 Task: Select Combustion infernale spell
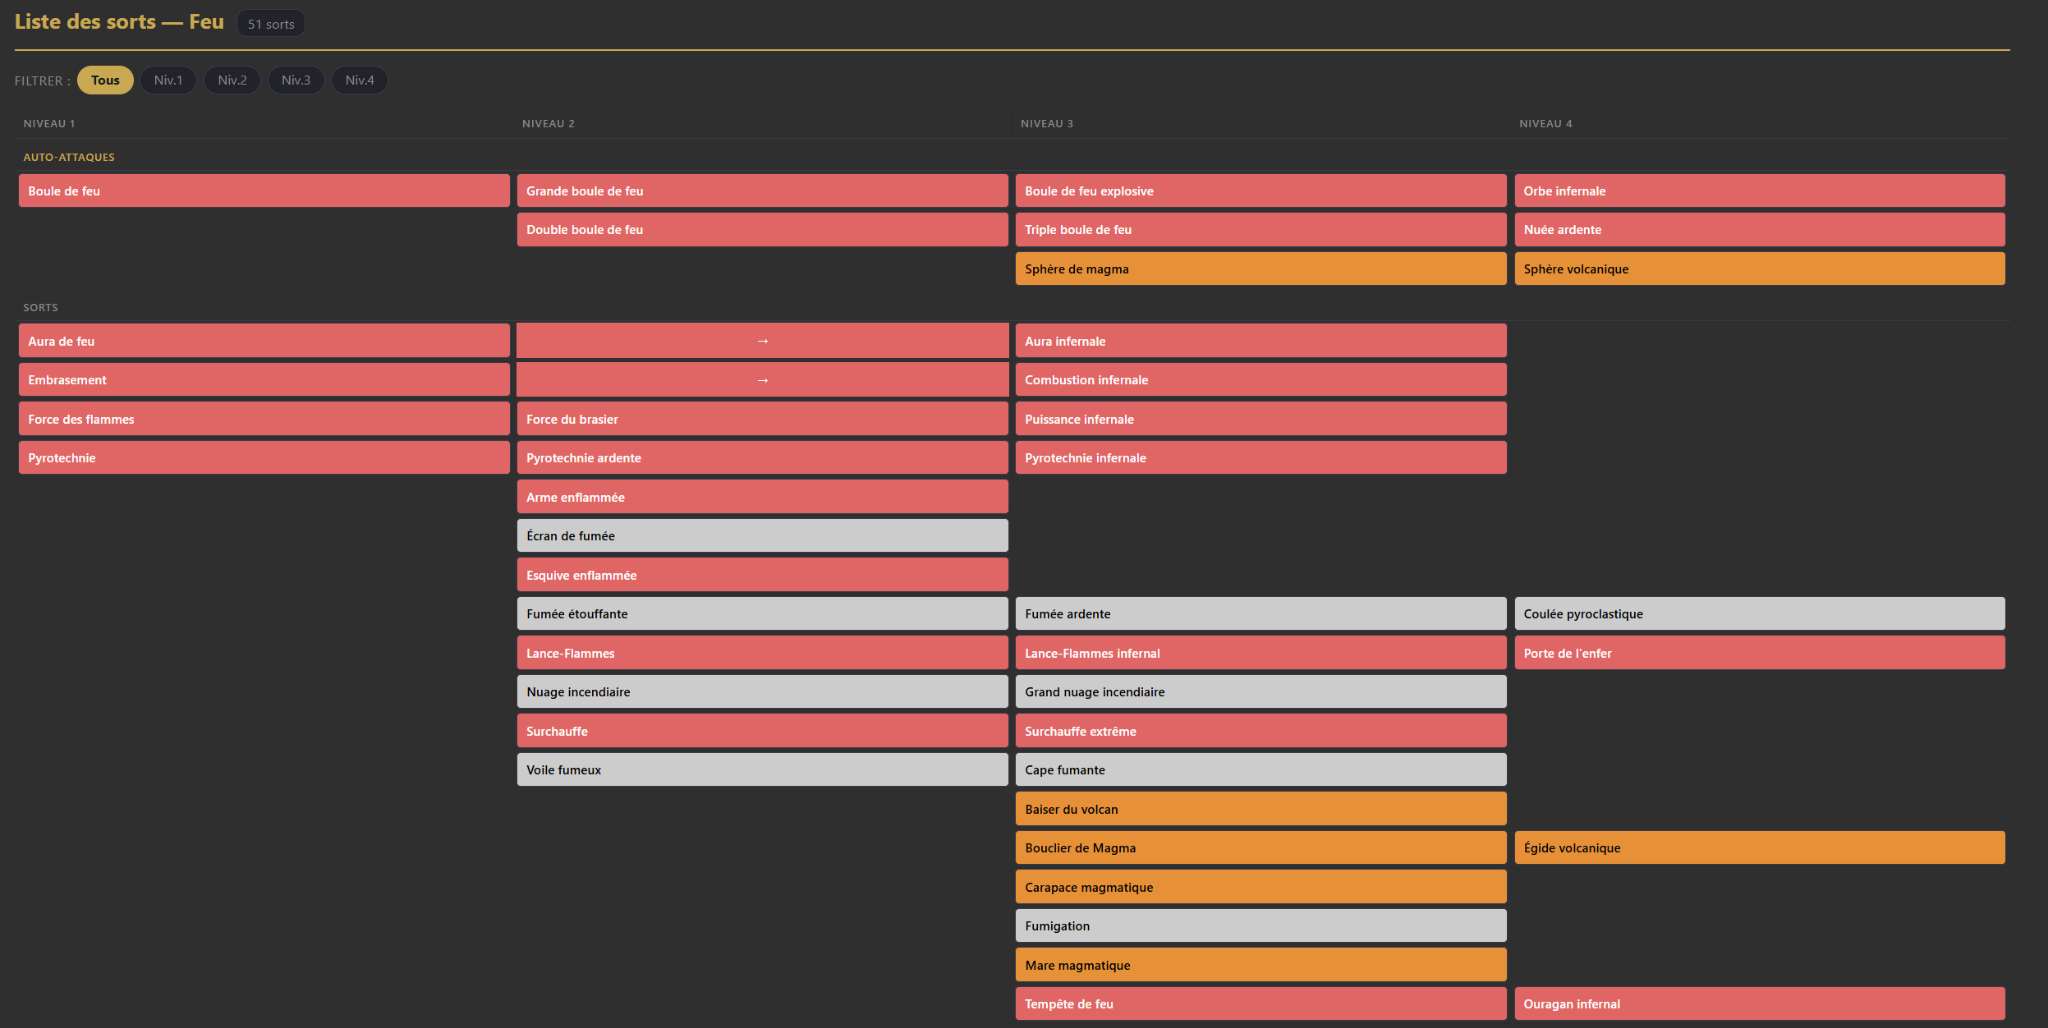click(1261, 380)
